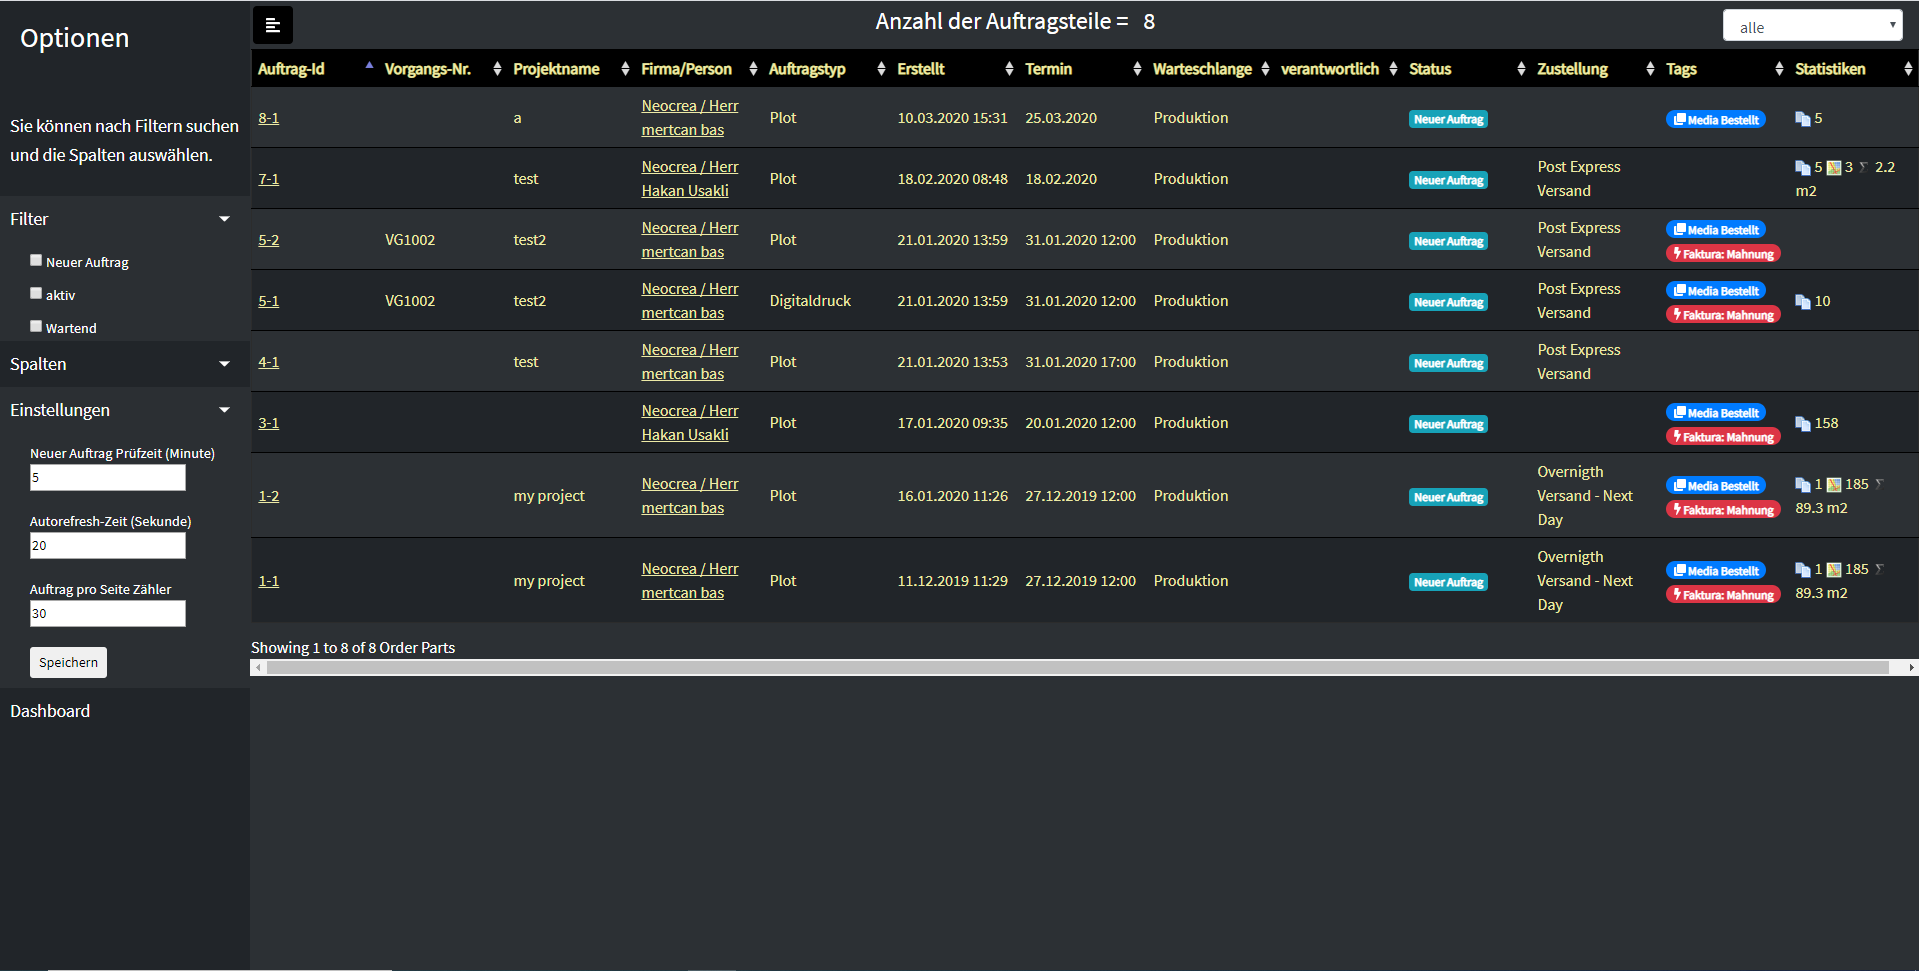Screen dimensions: 1919x971
Task: Enable the Neuer Auftrag filter checkbox
Action: [x=36, y=260]
